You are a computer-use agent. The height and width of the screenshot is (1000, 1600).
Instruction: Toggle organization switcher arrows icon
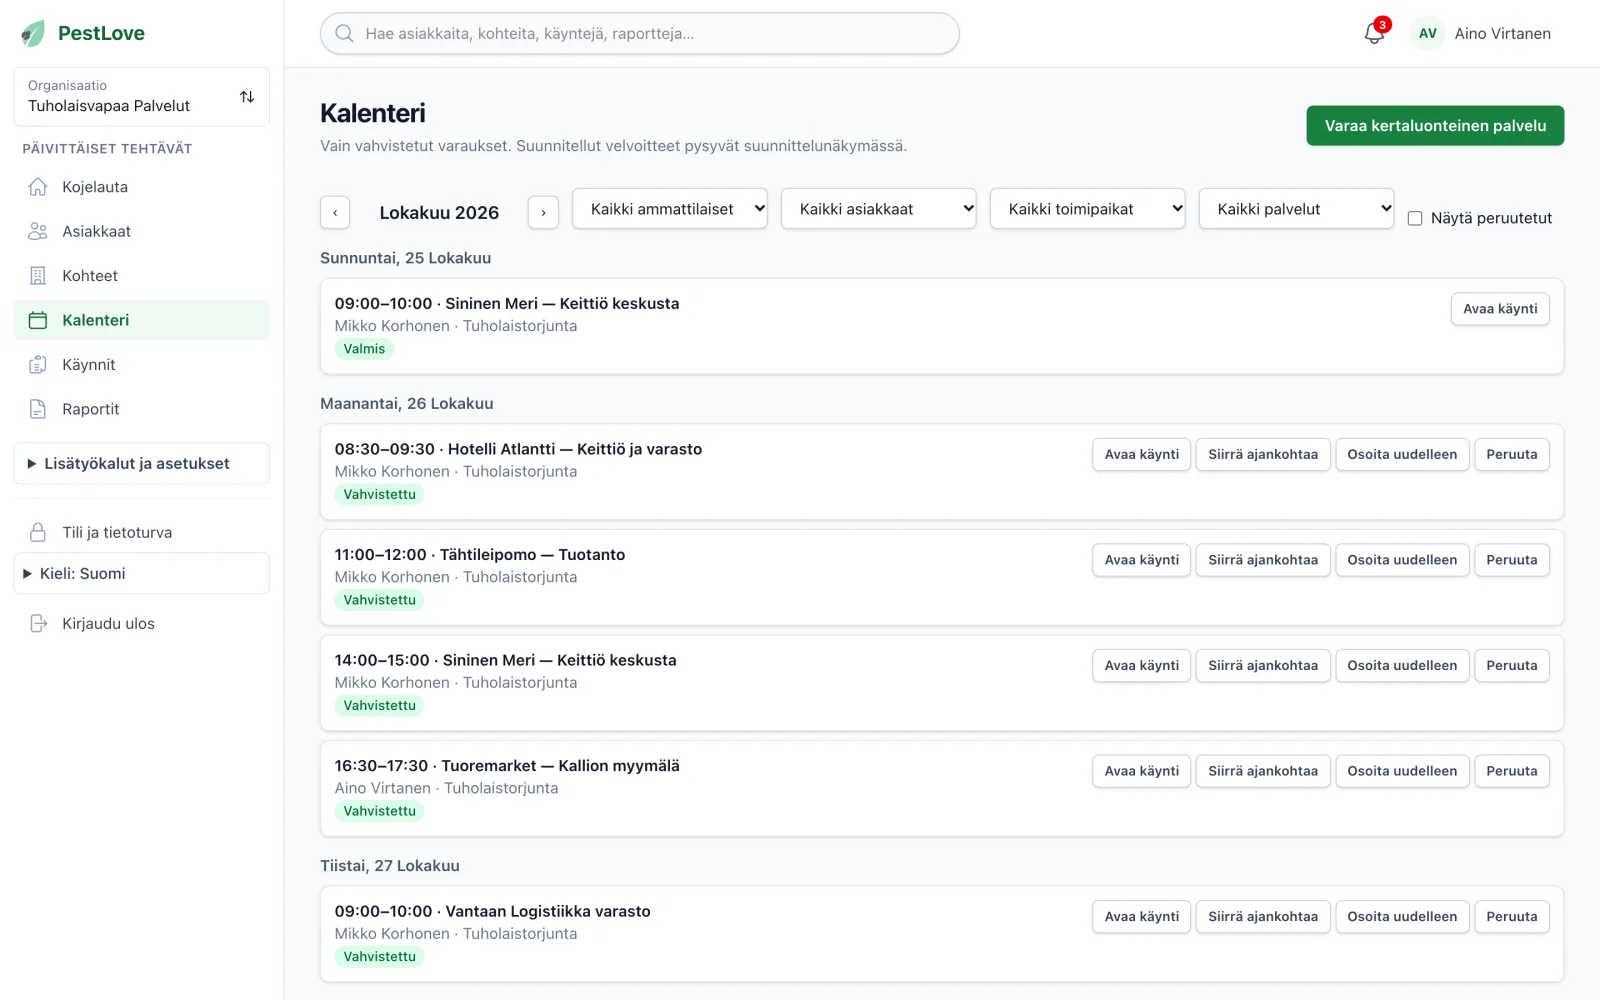(247, 97)
